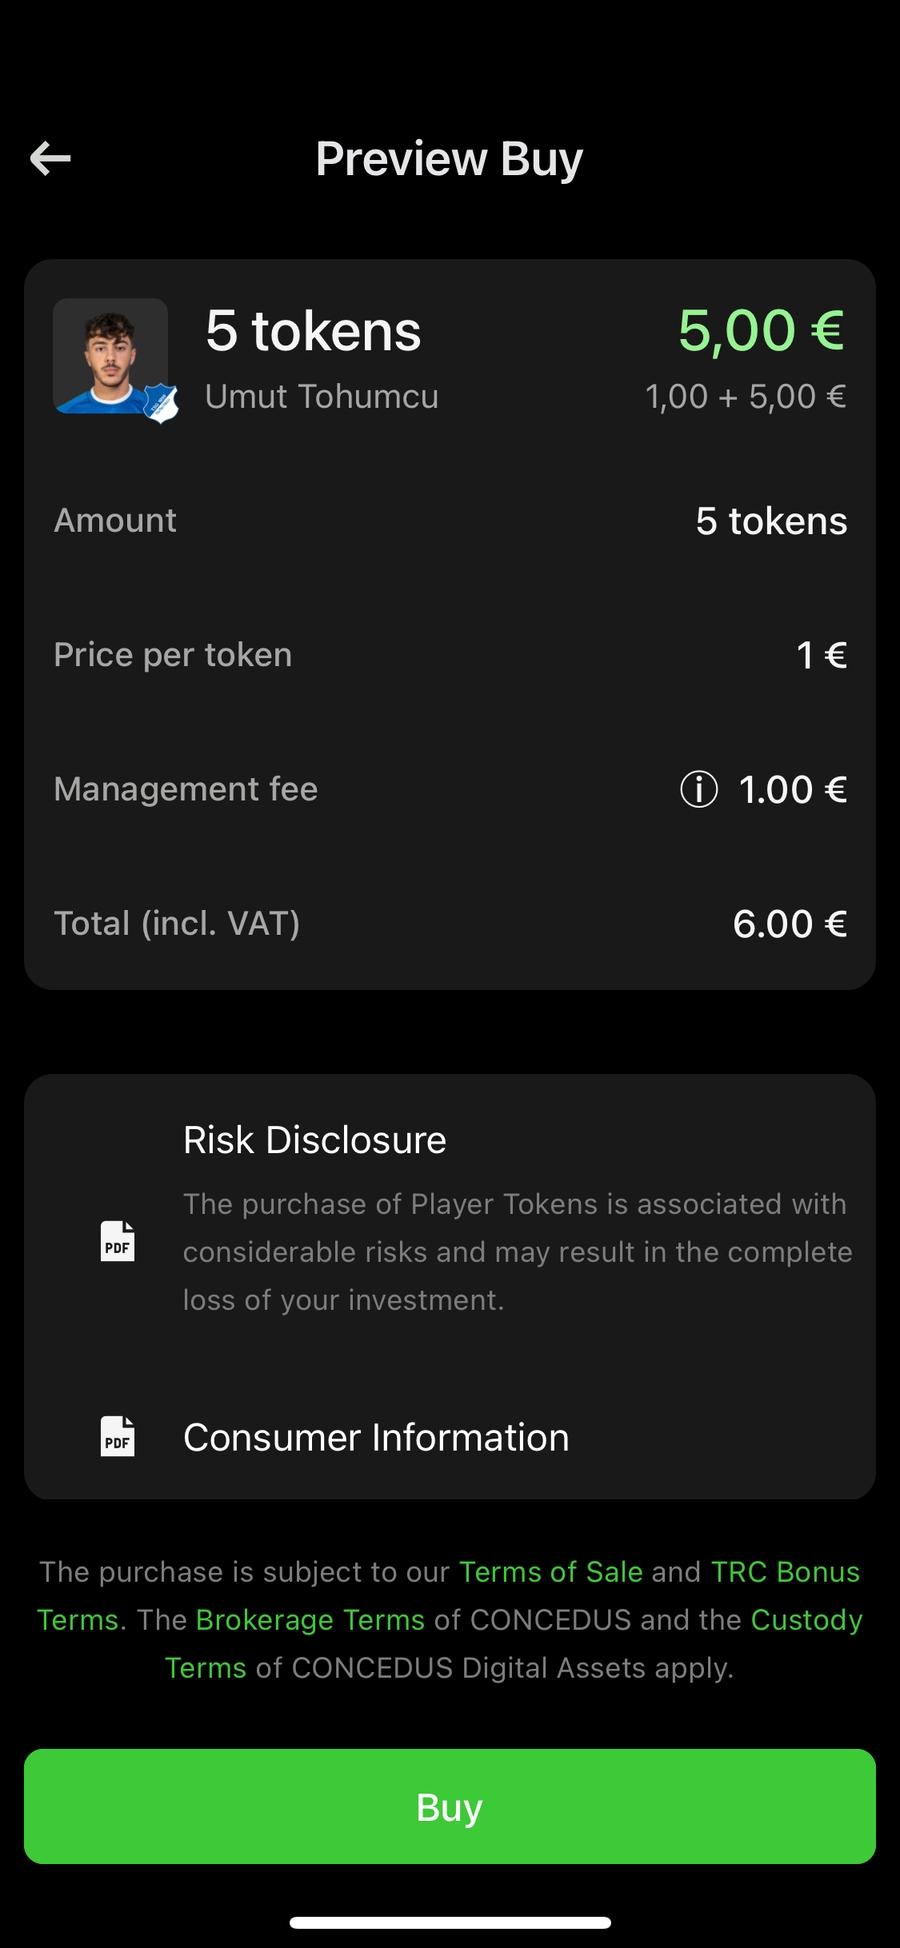
Task: Tap the Preview Buy header title
Action: (x=449, y=159)
